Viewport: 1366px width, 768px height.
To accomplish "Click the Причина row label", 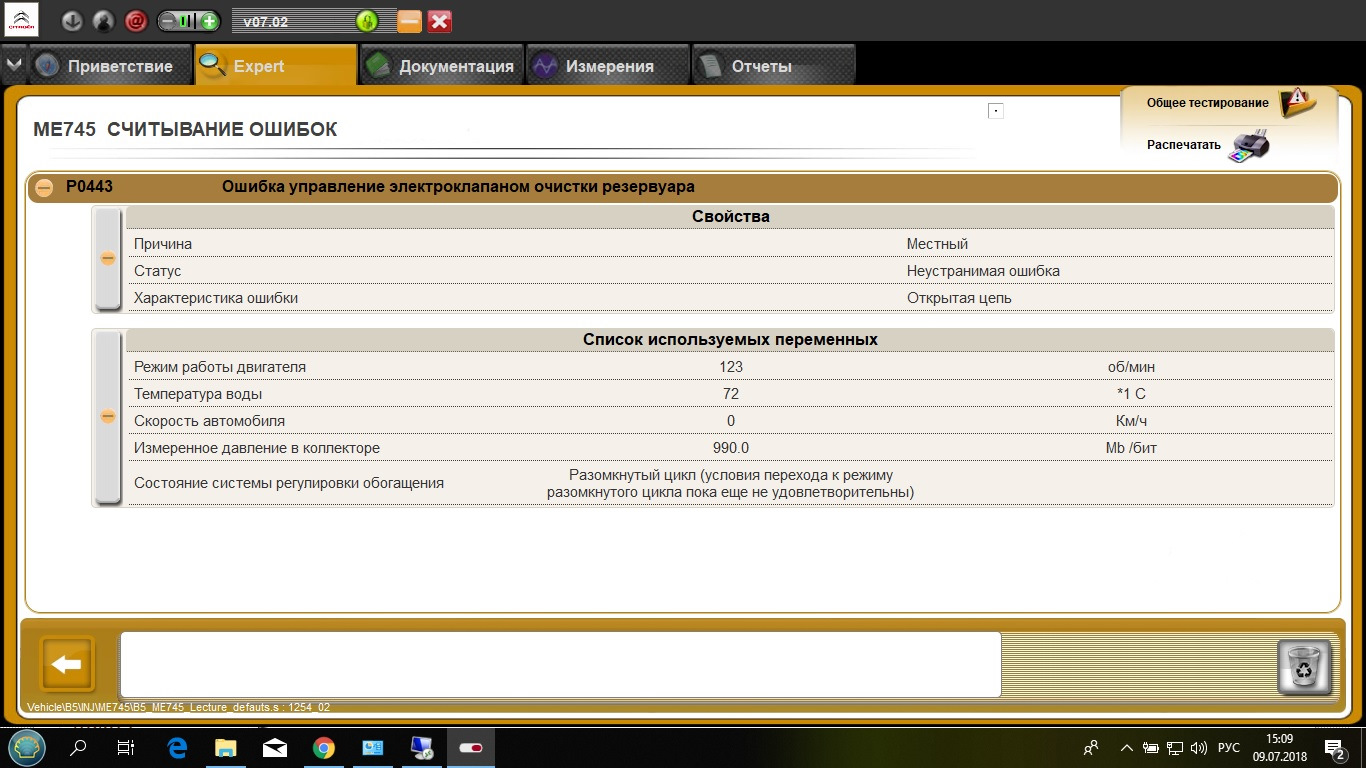I will [163, 244].
